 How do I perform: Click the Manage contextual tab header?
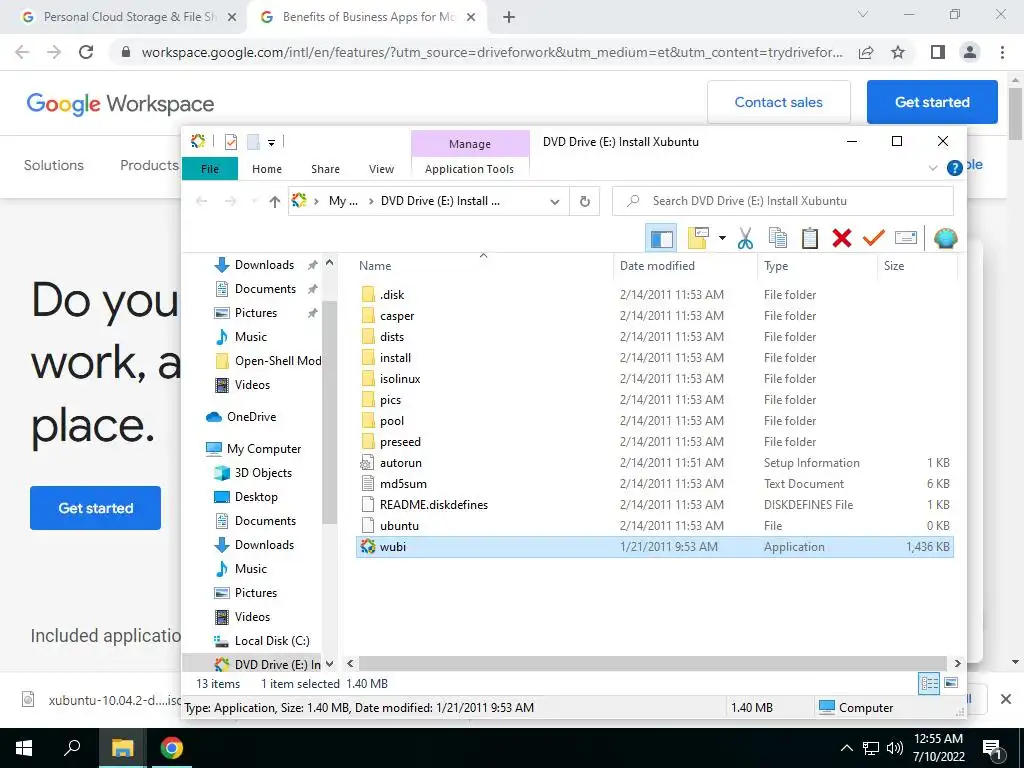(x=470, y=144)
